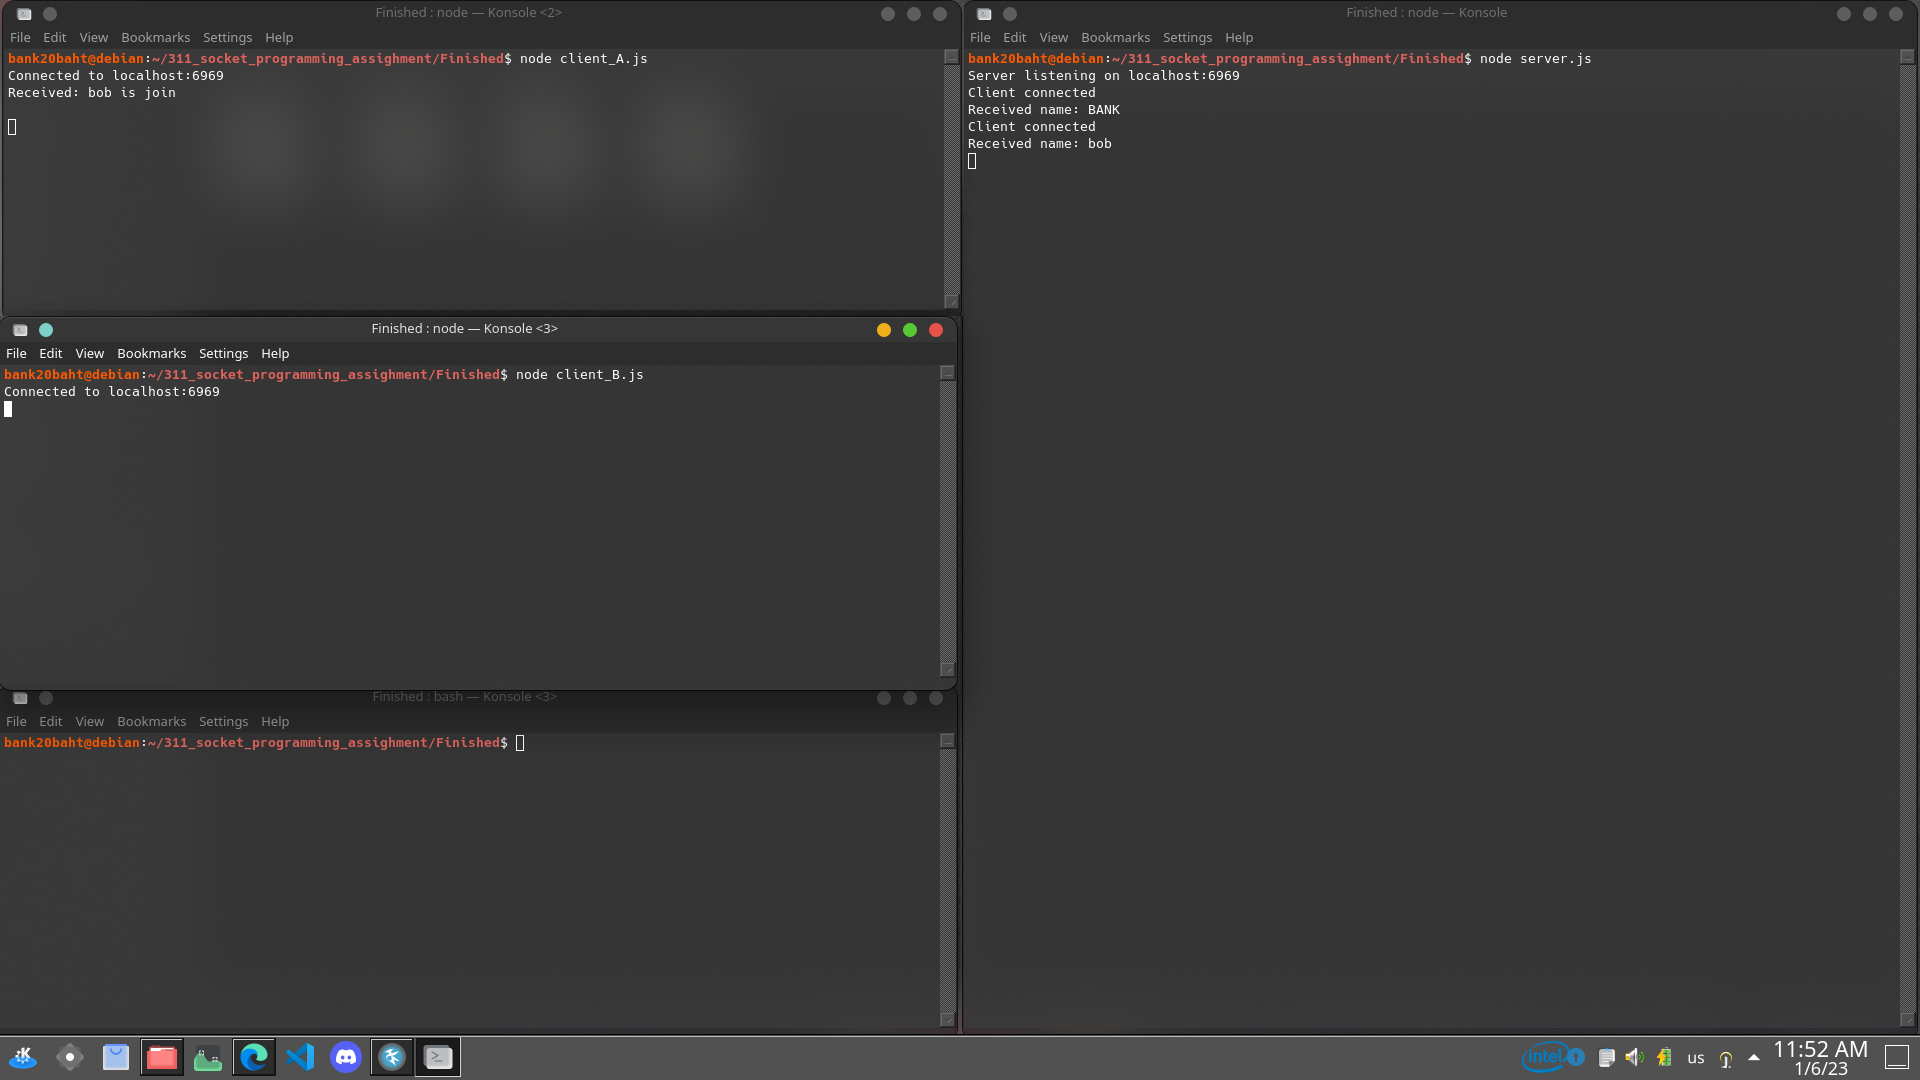Open Bookmarks menu in Konsole <2> window
This screenshot has width=1920, height=1080.
pos(155,37)
